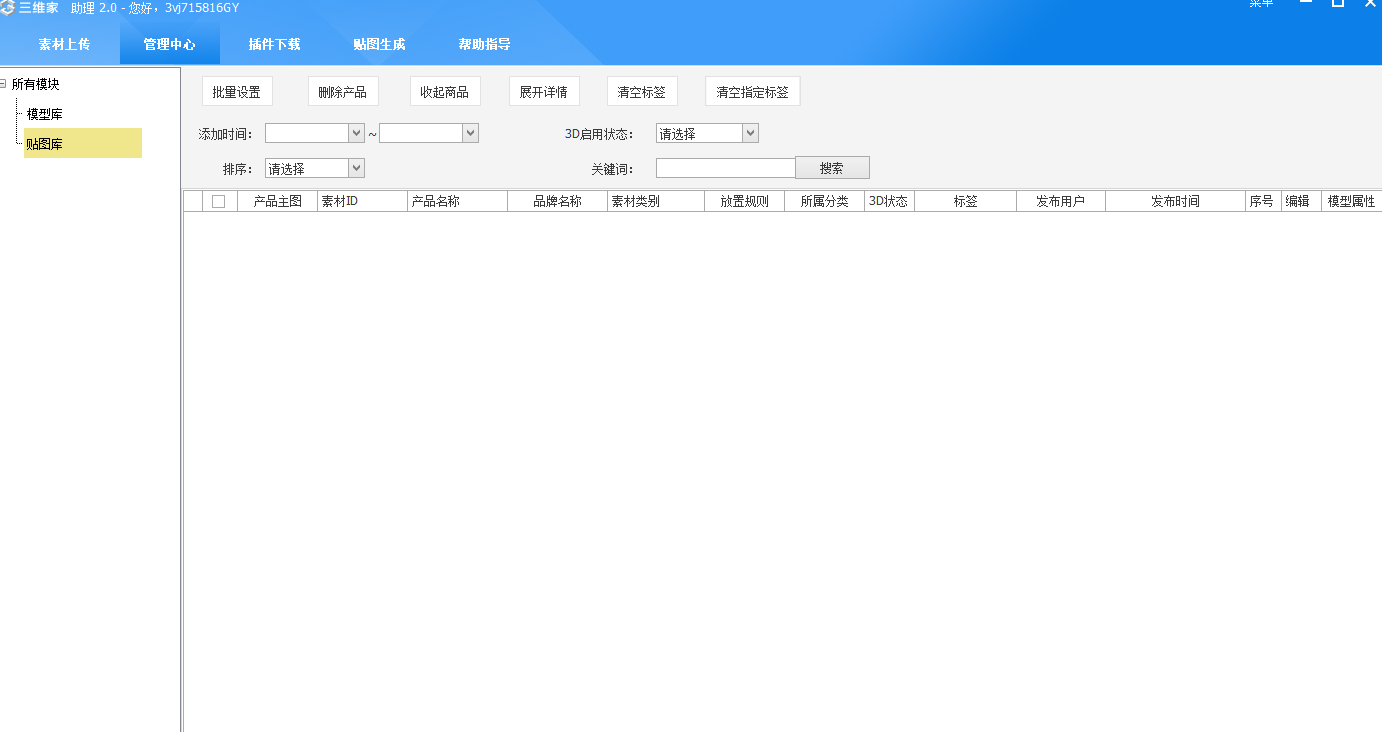This screenshot has width=1382, height=732.
Task: Toggle the select-all checkbox in table header
Action: 219,201
